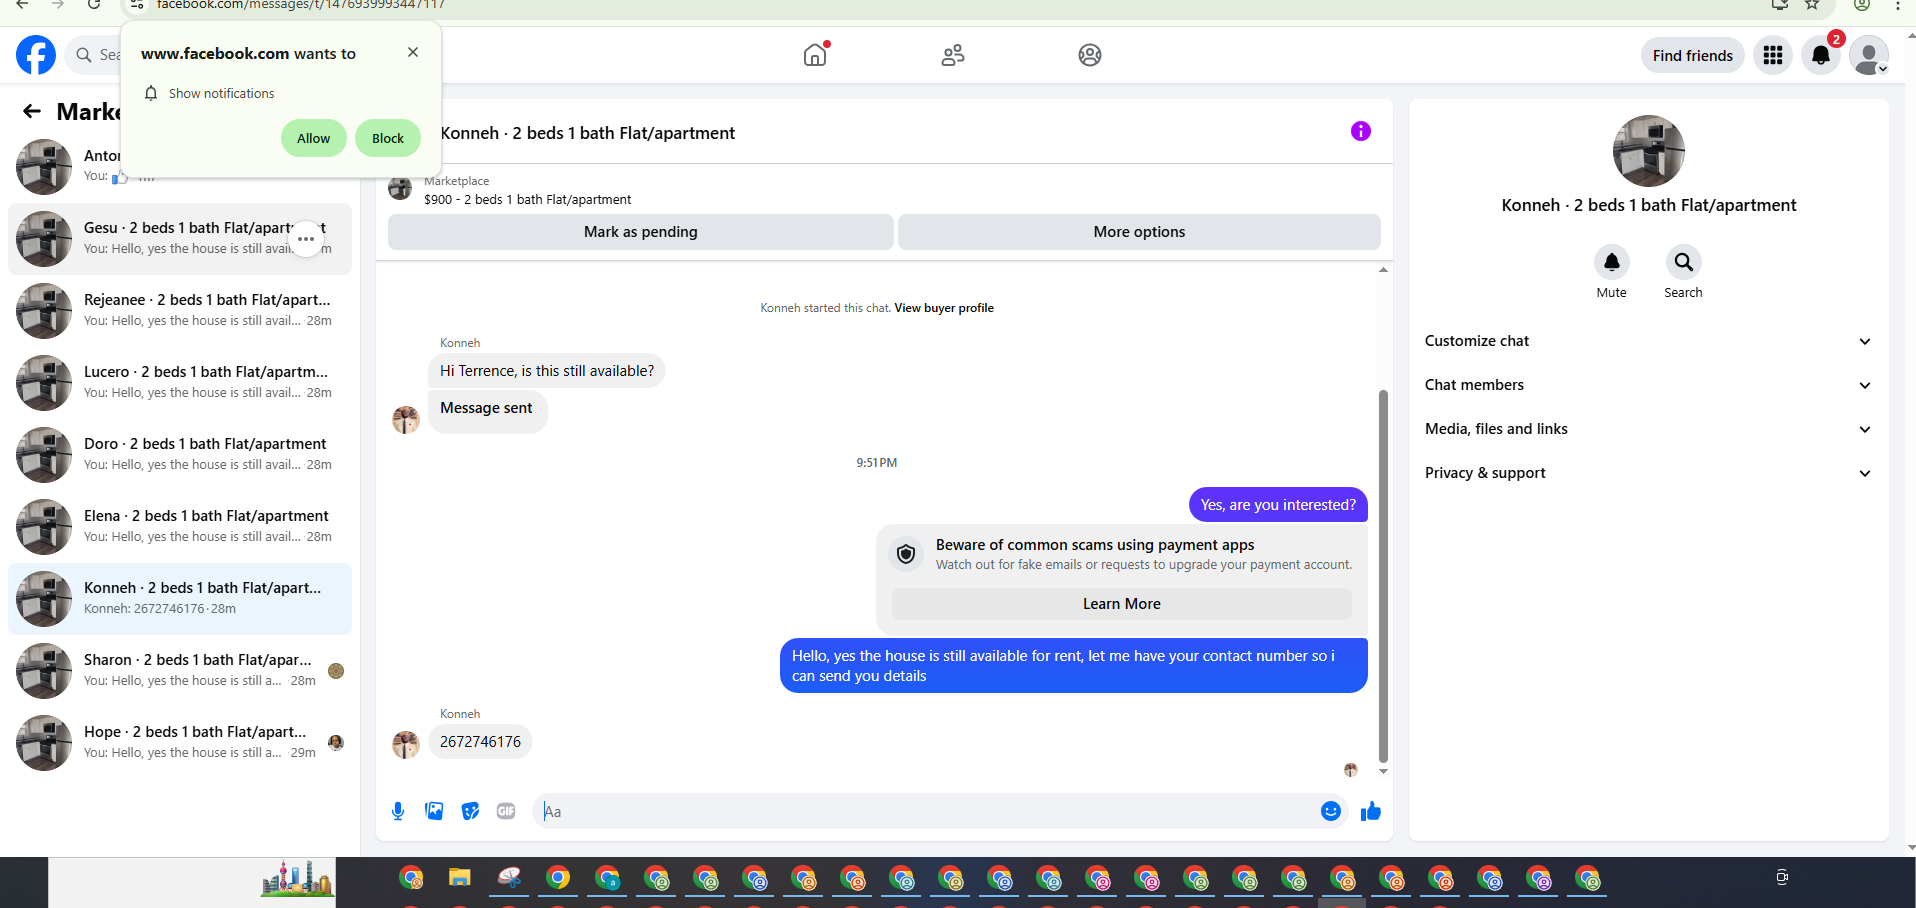Screen dimensions: 1916x908
Task: Open the emoji picker in message box
Action: coord(1331,811)
